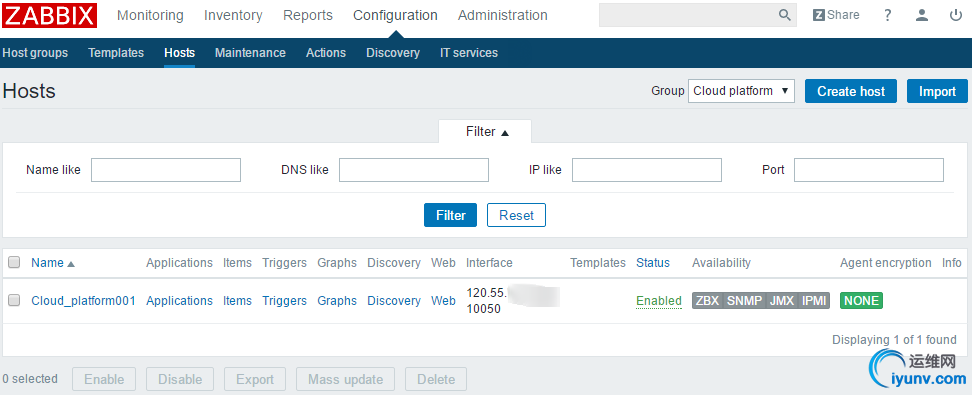The height and width of the screenshot is (395, 972).
Task: Go to Host groups submenu
Action: pos(35,53)
